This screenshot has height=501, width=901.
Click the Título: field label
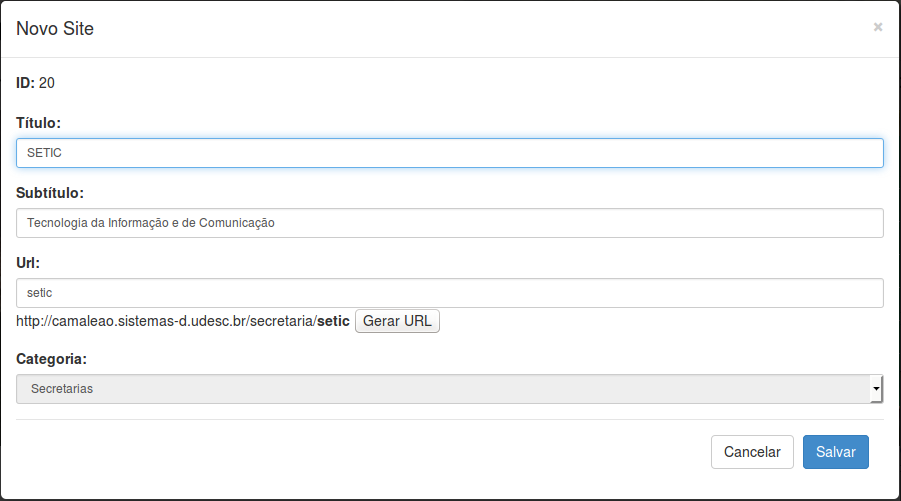click(38, 123)
